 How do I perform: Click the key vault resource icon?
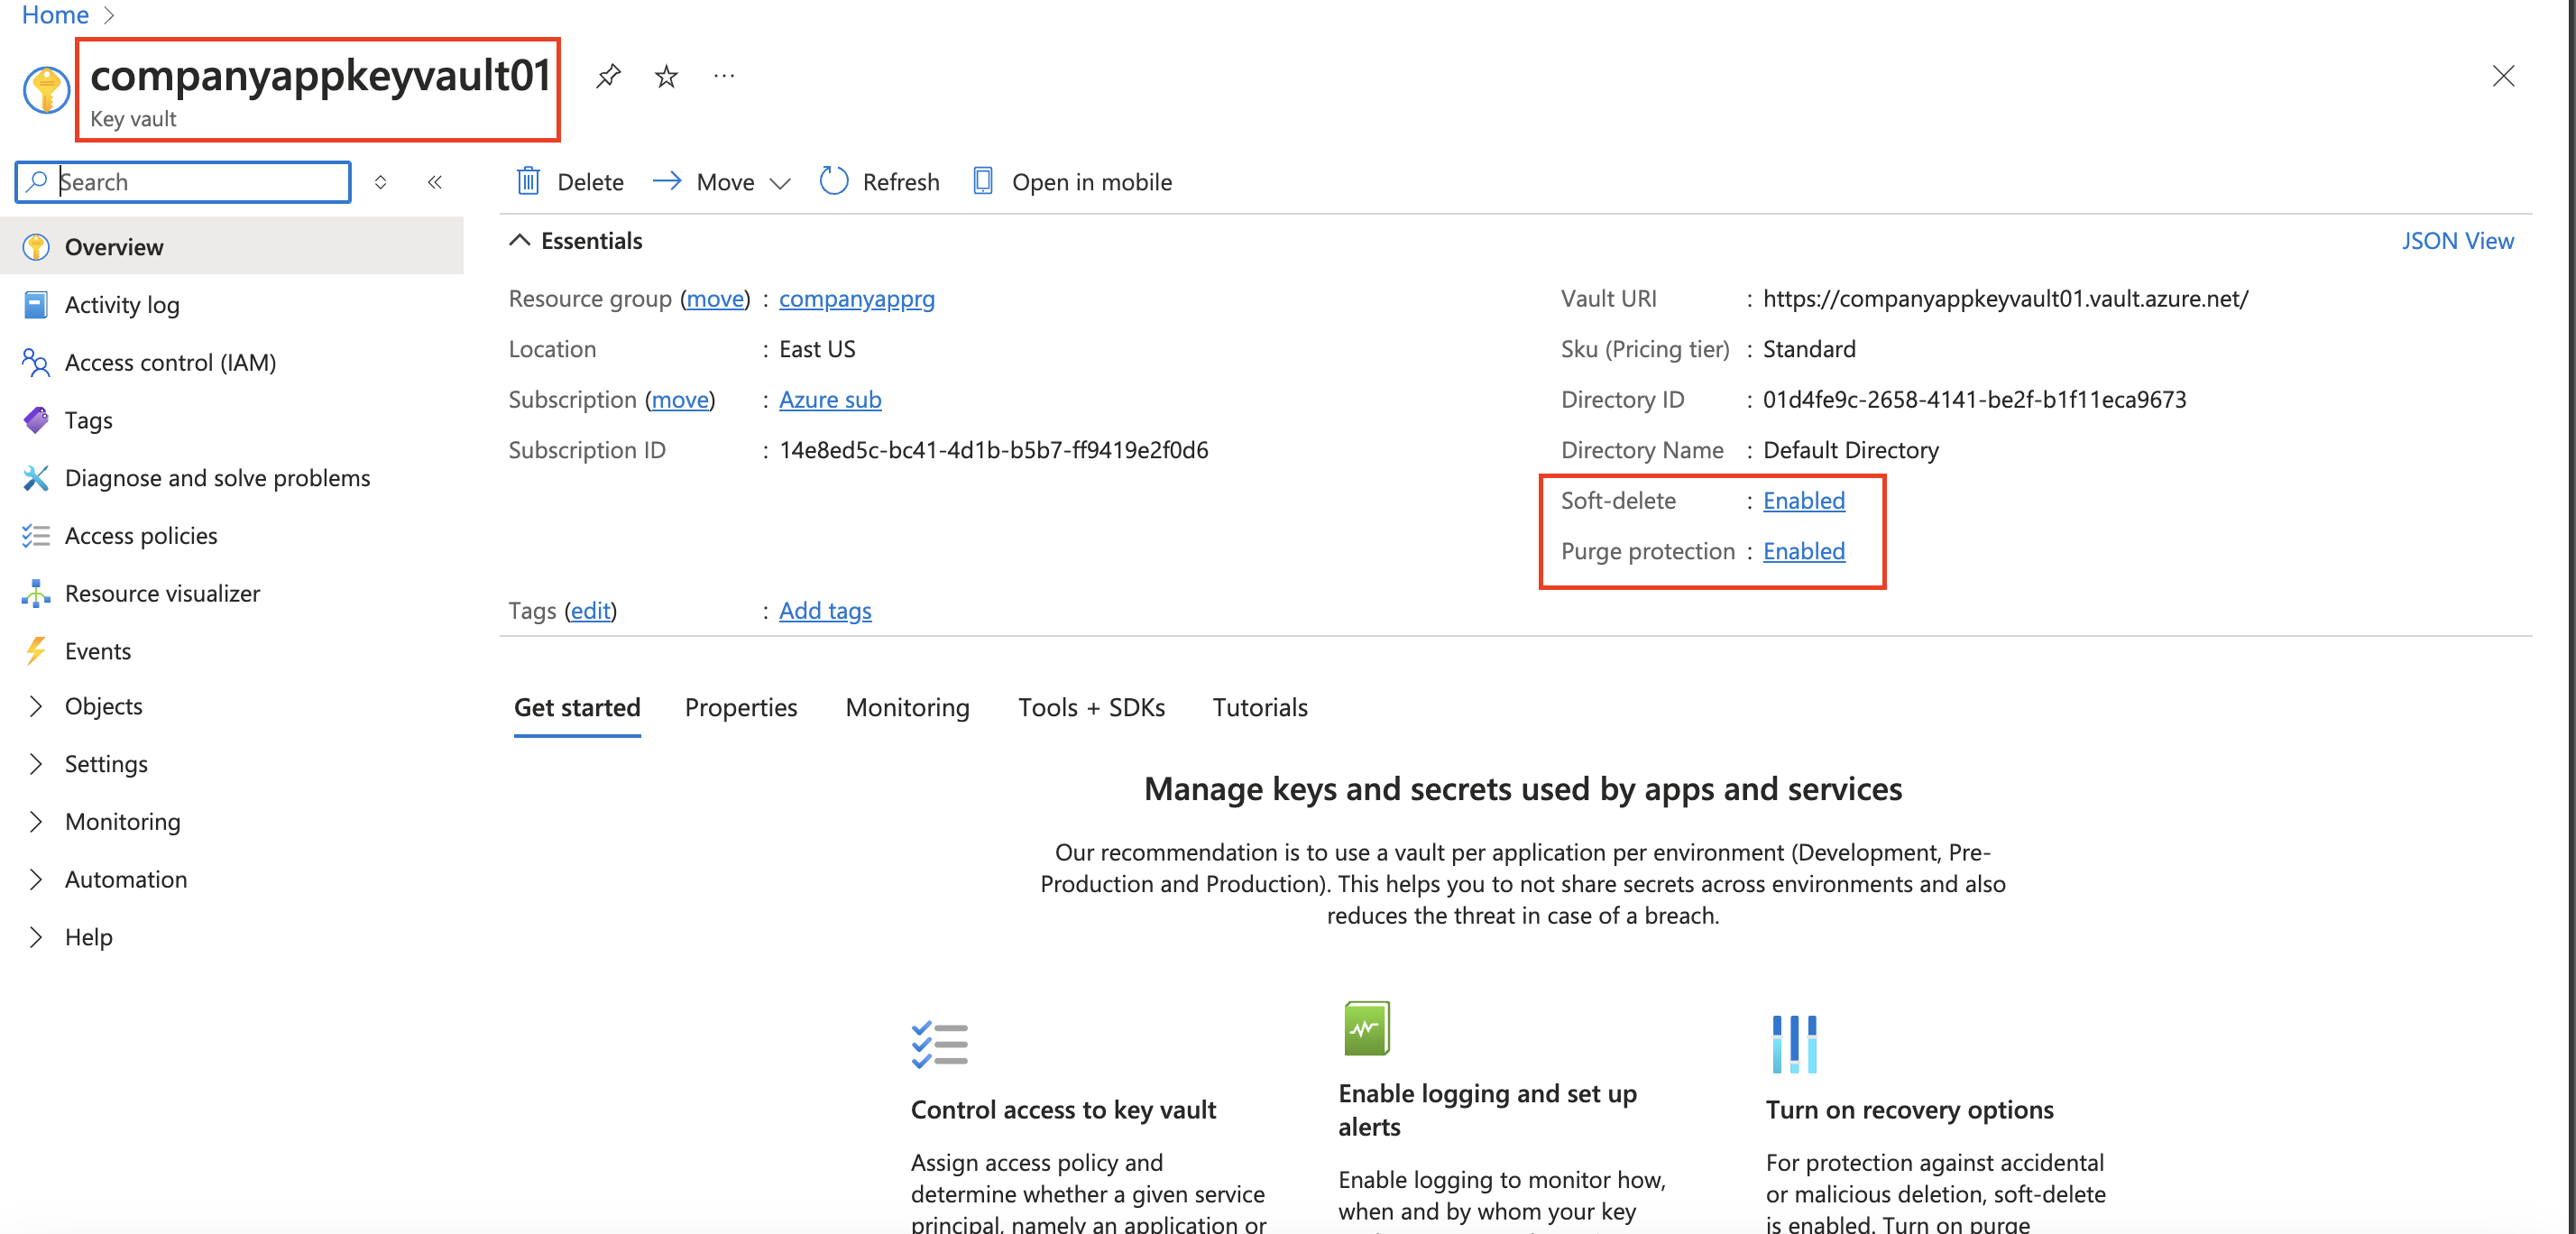point(46,90)
